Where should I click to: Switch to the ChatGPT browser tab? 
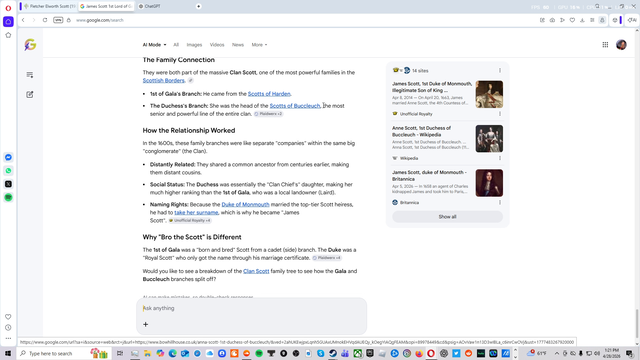152,6
